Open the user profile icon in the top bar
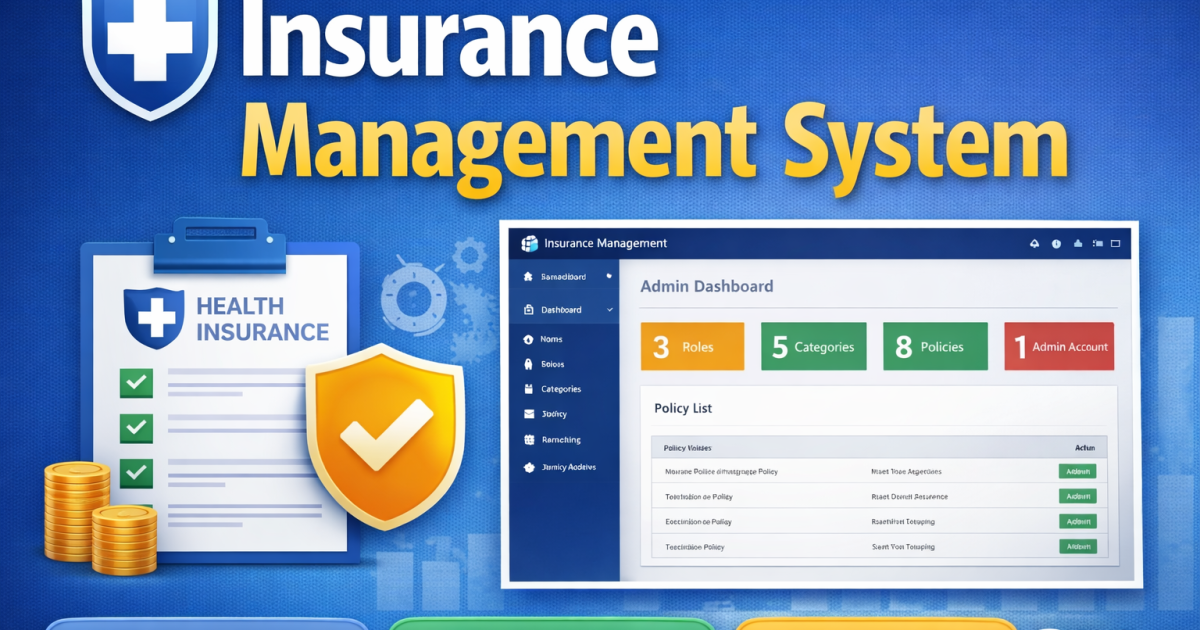Screen dimensions: 1200x630 pyautogui.click(x=1078, y=244)
